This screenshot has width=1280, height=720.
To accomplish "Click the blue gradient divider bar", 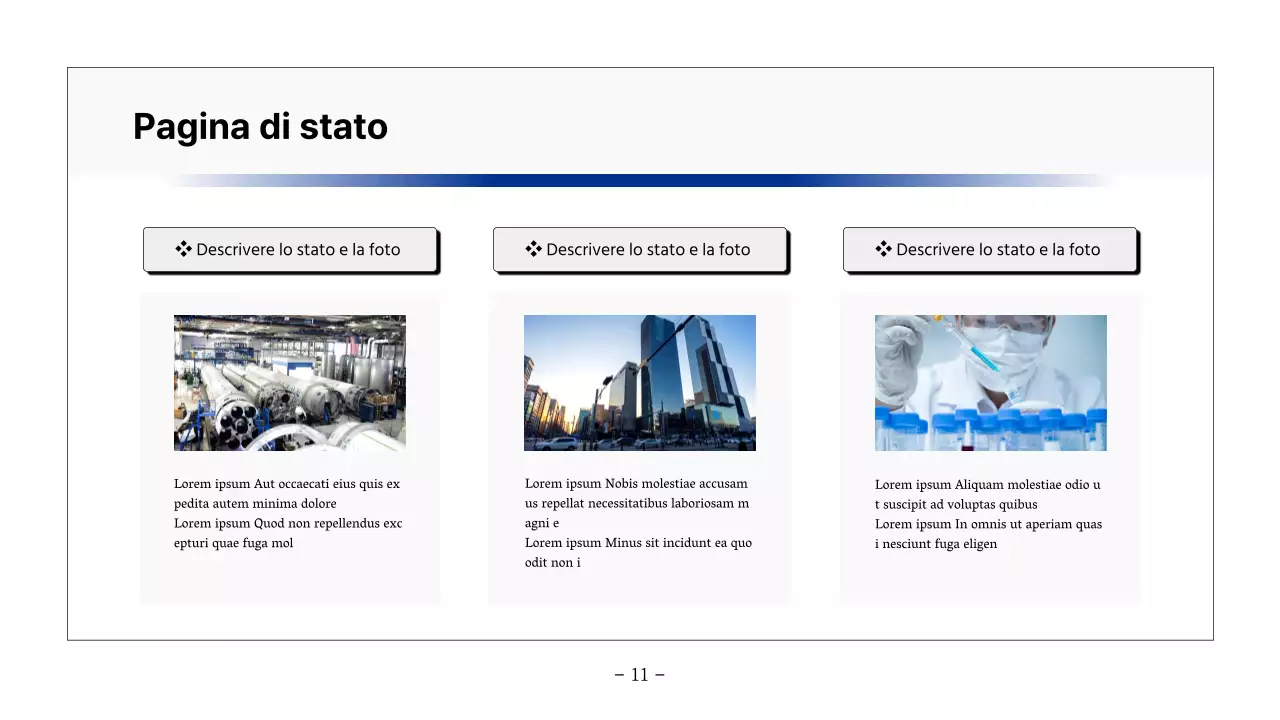I will (639, 181).
